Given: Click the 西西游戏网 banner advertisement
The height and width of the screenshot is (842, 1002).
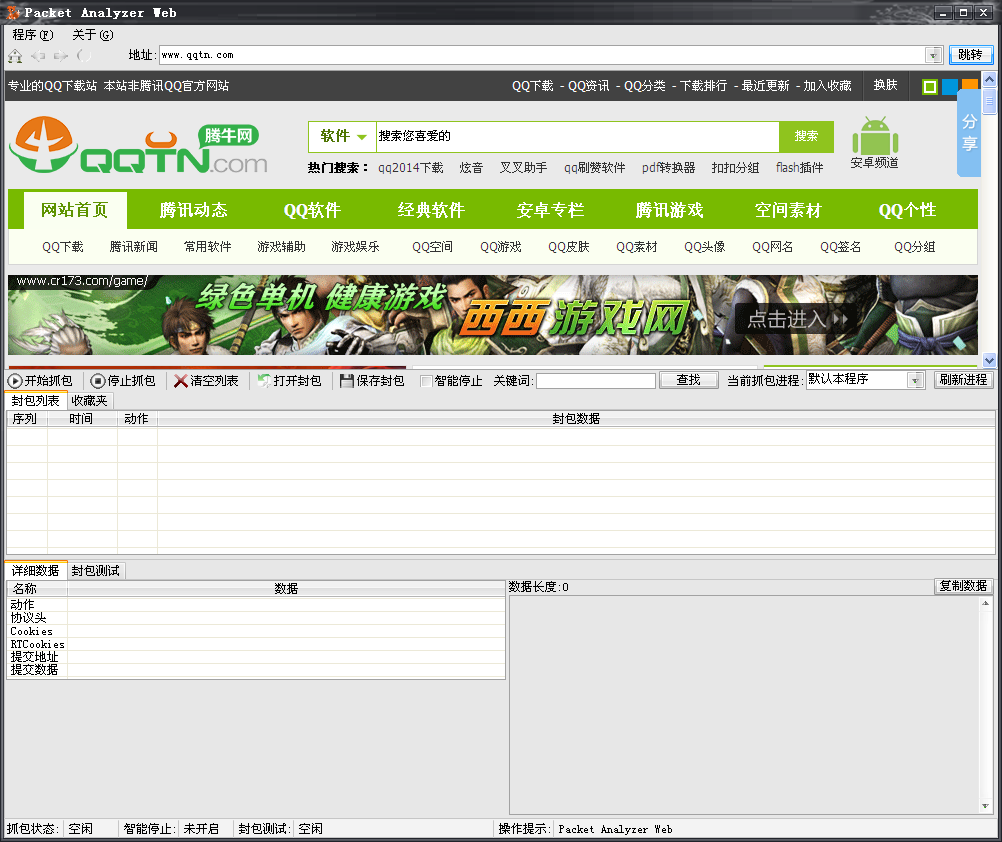Looking at the screenshot, I should (x=493, y=315).
